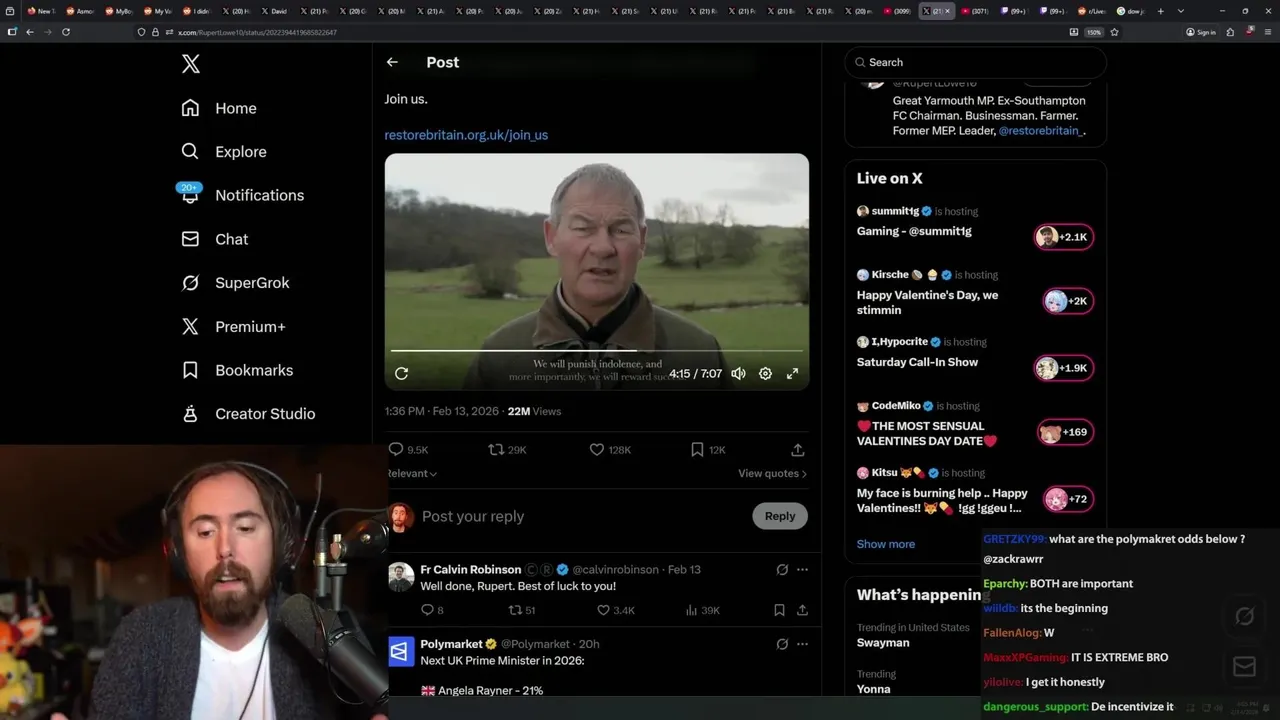The width and height of the screenshot is (1280, 720).
Task: Enter fullscreen on the video
Action: [x=792, y=373]
